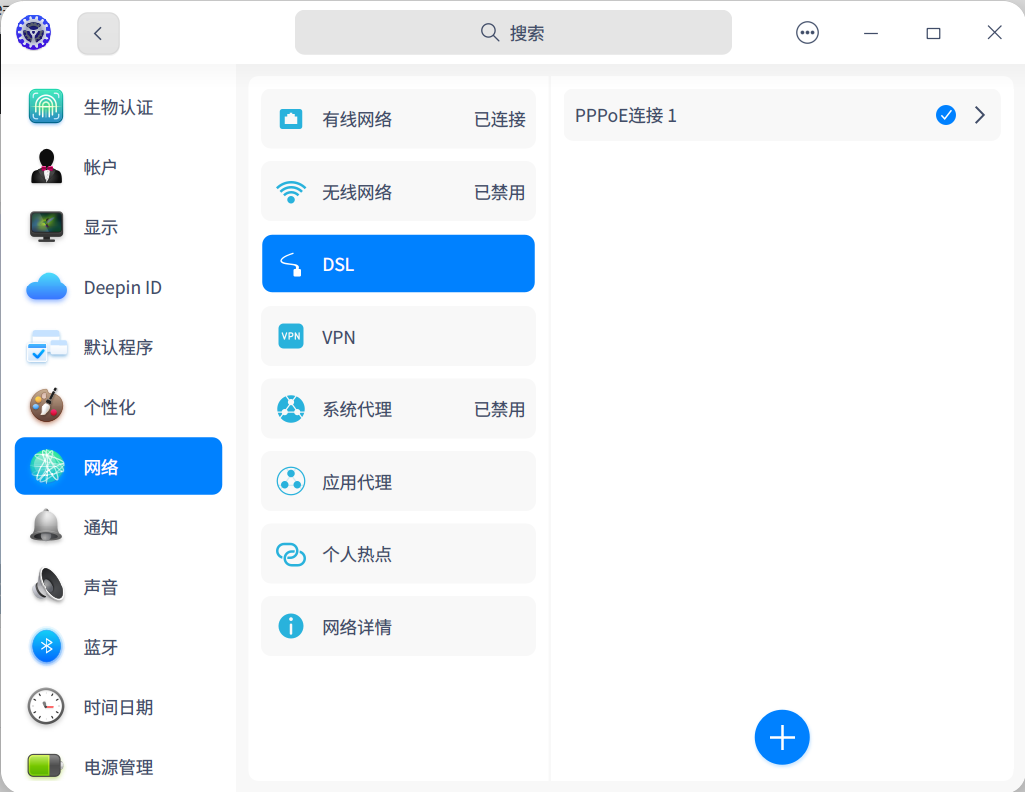1025x792 pixels.
Task: Open the 网络详情 panel
Action: 398,626
